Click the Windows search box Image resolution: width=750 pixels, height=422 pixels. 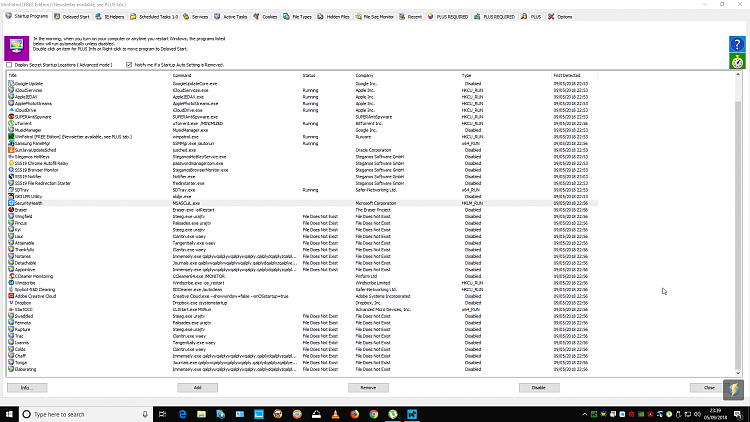86,414
